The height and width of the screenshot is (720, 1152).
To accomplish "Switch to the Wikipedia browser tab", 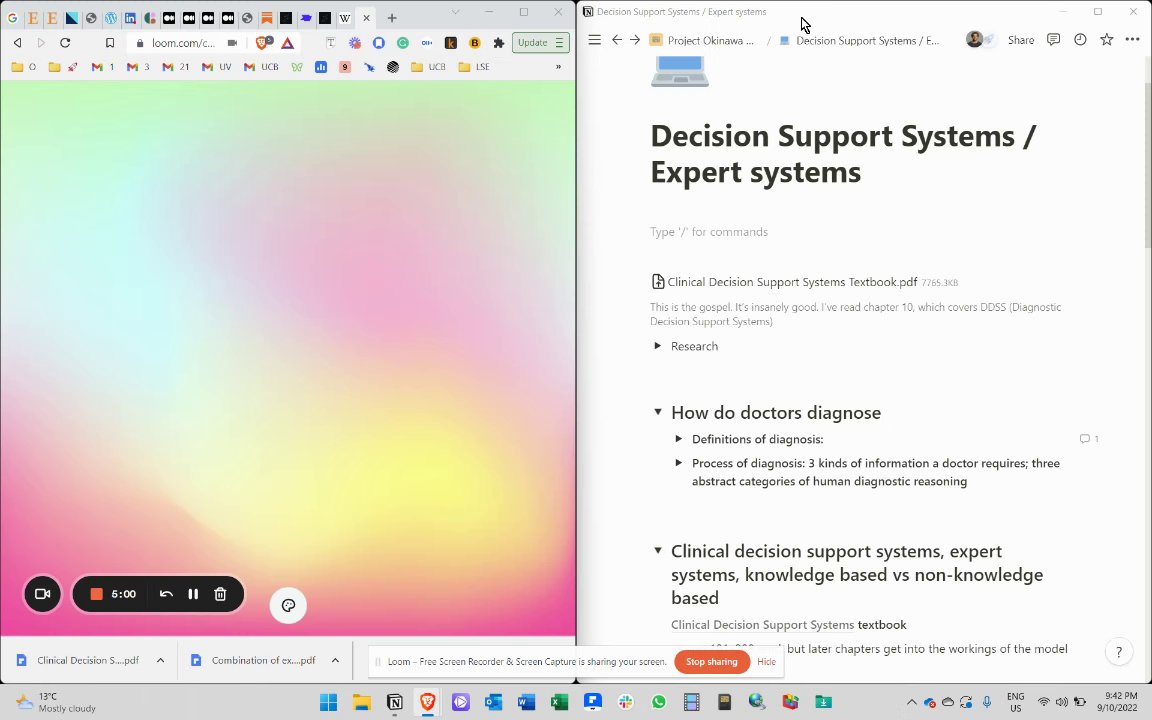I will [345, 18].
